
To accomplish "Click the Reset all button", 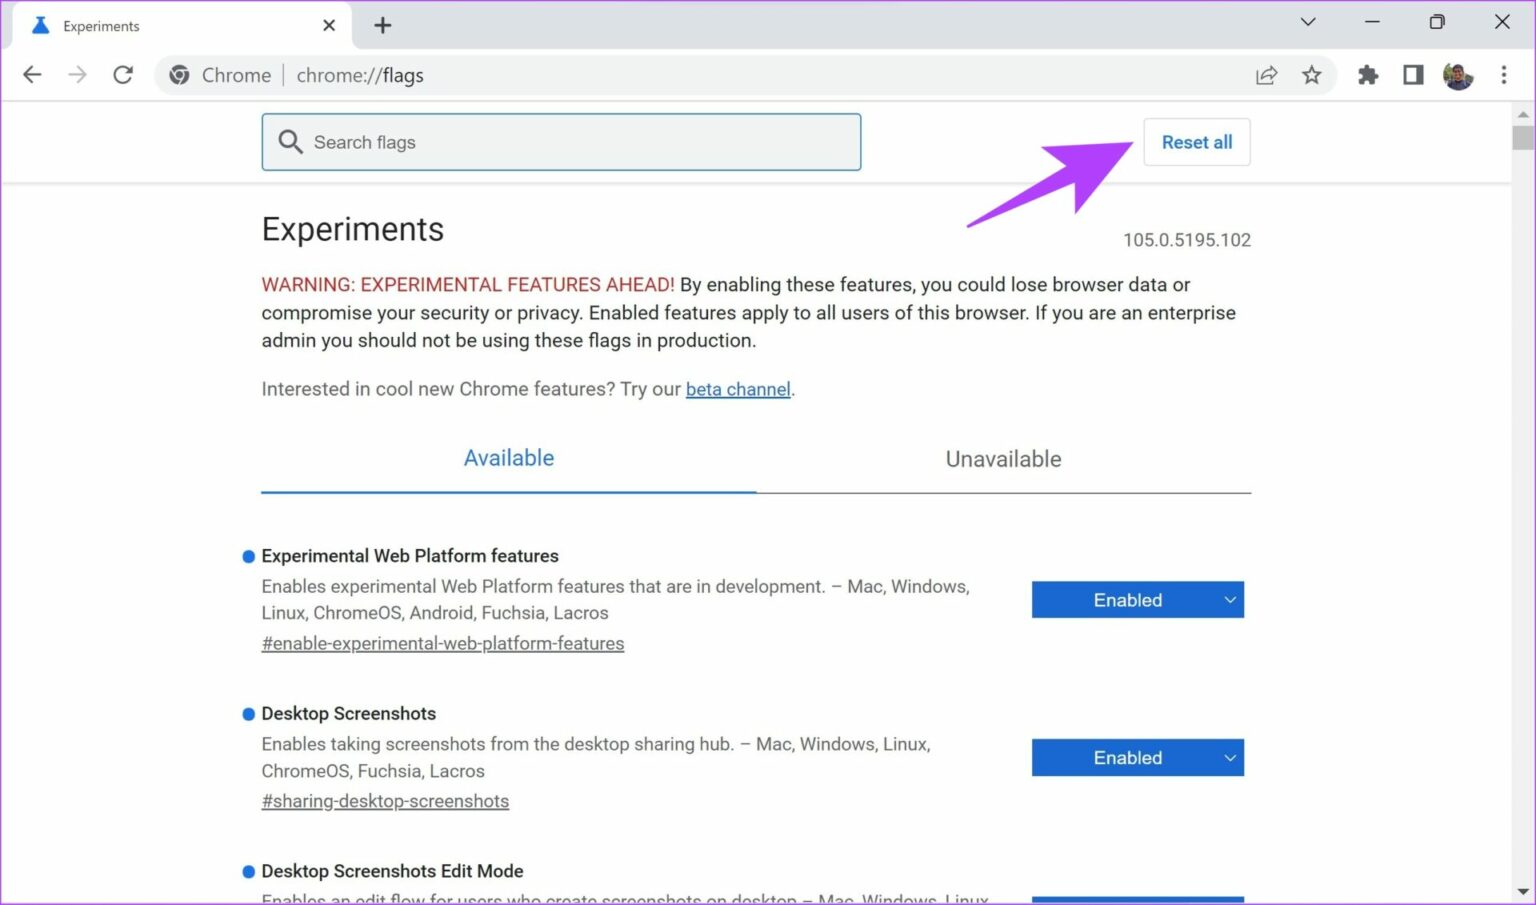I will point(1197,142).
